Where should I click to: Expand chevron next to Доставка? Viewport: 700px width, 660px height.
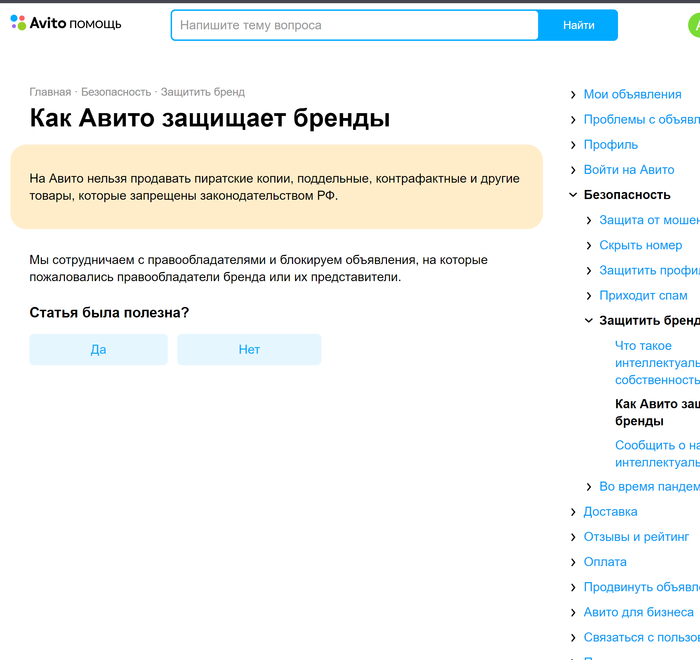pos(573,512)
